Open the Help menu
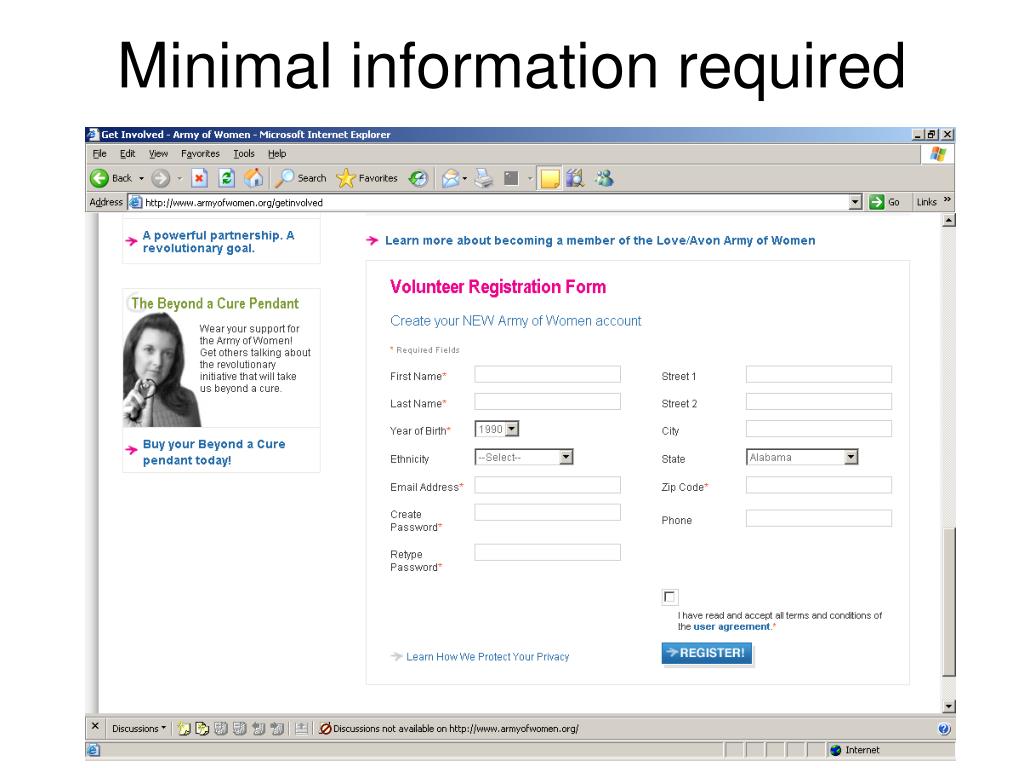1024x768 pixels. point(277,154)
